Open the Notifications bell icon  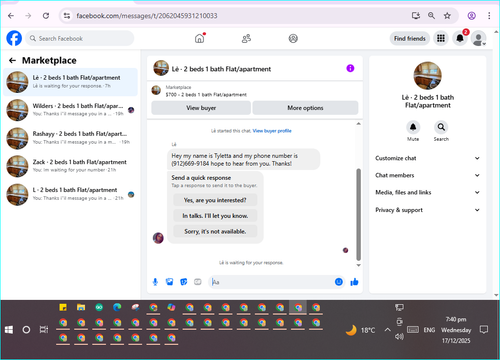pyautogui.click(x=460, y=39)
